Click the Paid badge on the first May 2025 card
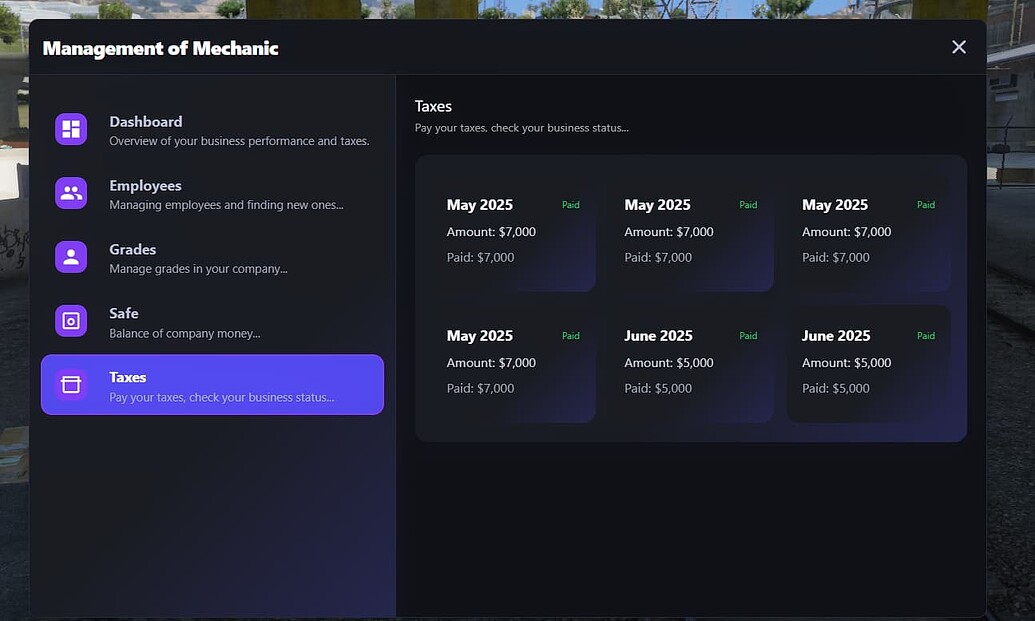 (570, 204)
